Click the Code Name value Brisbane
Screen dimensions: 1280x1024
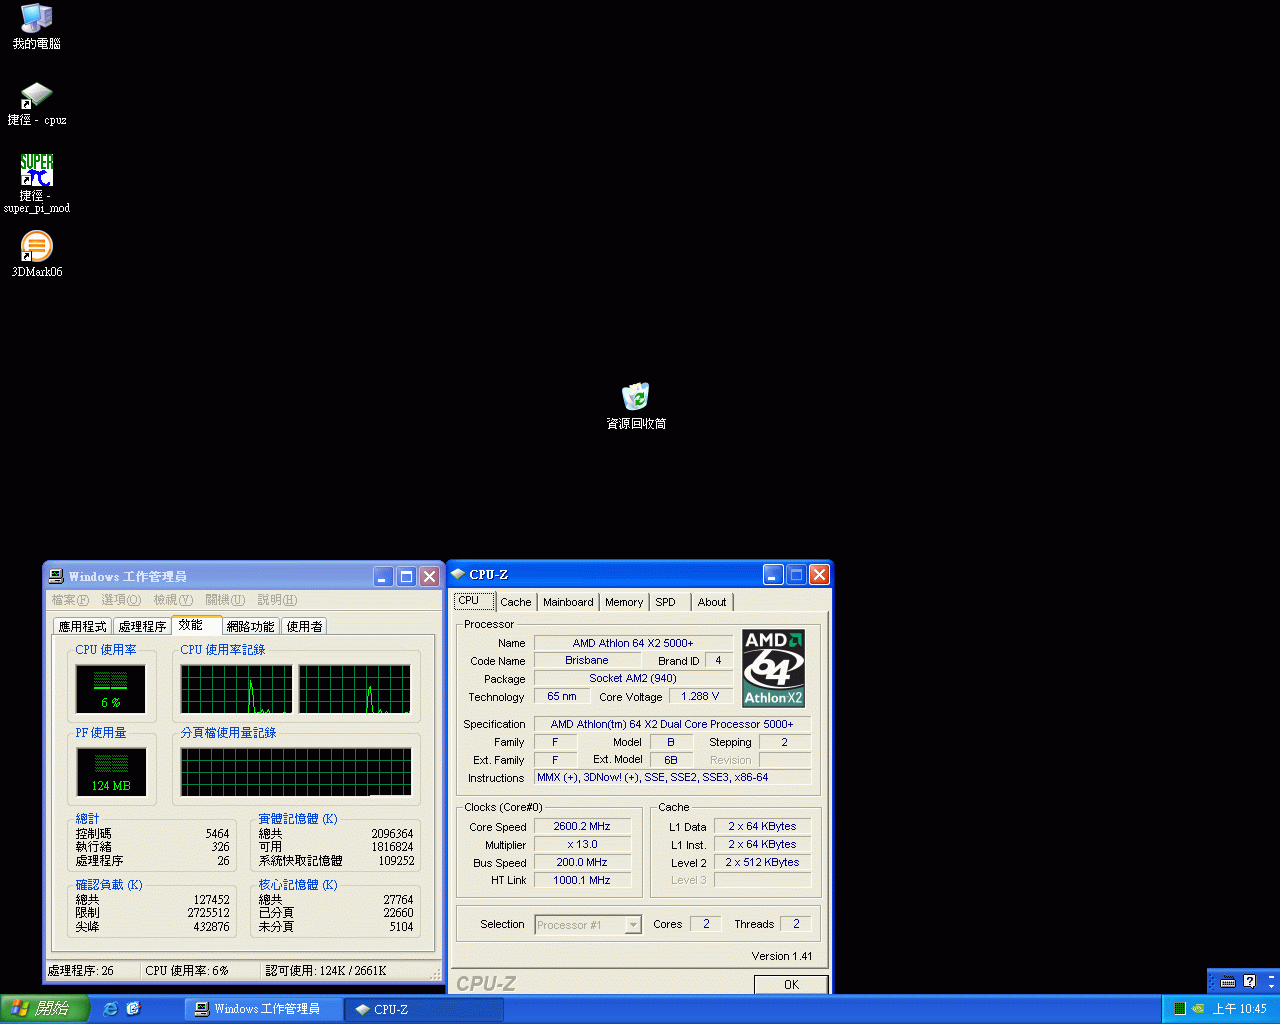click(x=587, y=660)
